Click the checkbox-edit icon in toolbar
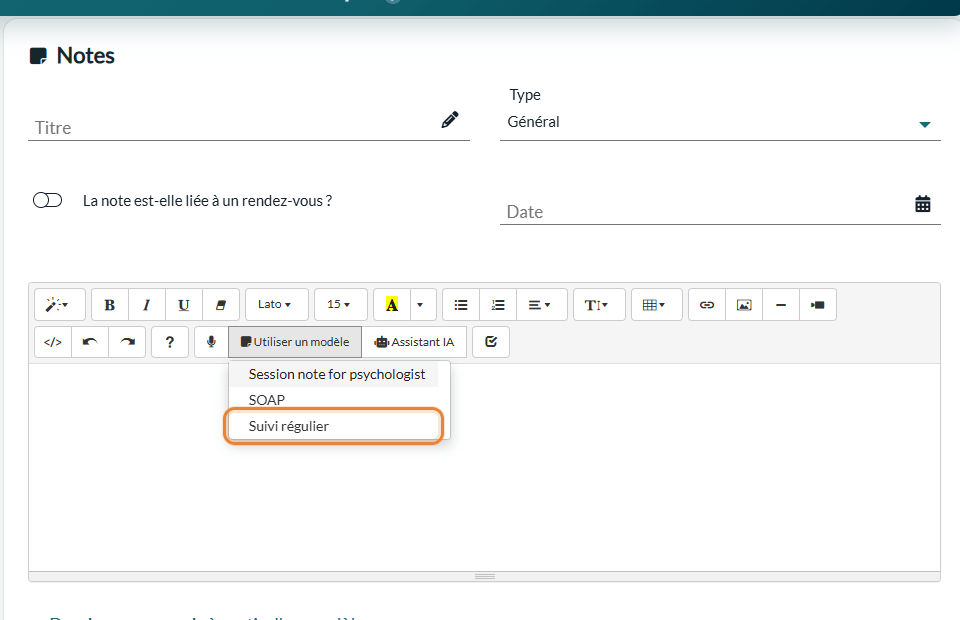The height and width of the screenshot is (620, 960). point(491,342)
